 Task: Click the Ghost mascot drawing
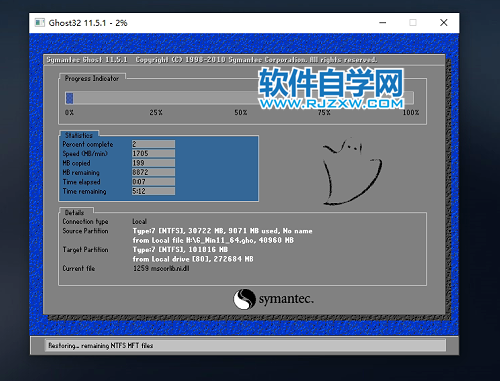(352, 171)
